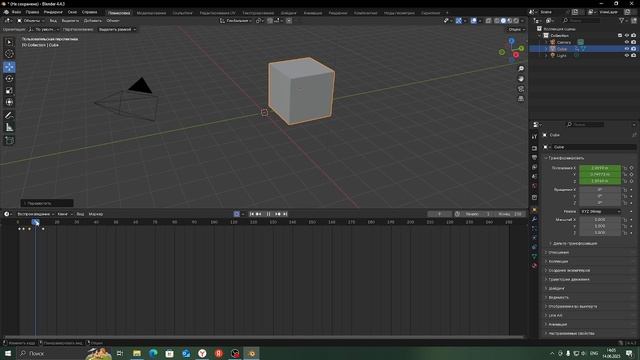This screenshot has width=640, height=360.
Task: Toggle auto keying button in timeline
Action: click(236, 214)
